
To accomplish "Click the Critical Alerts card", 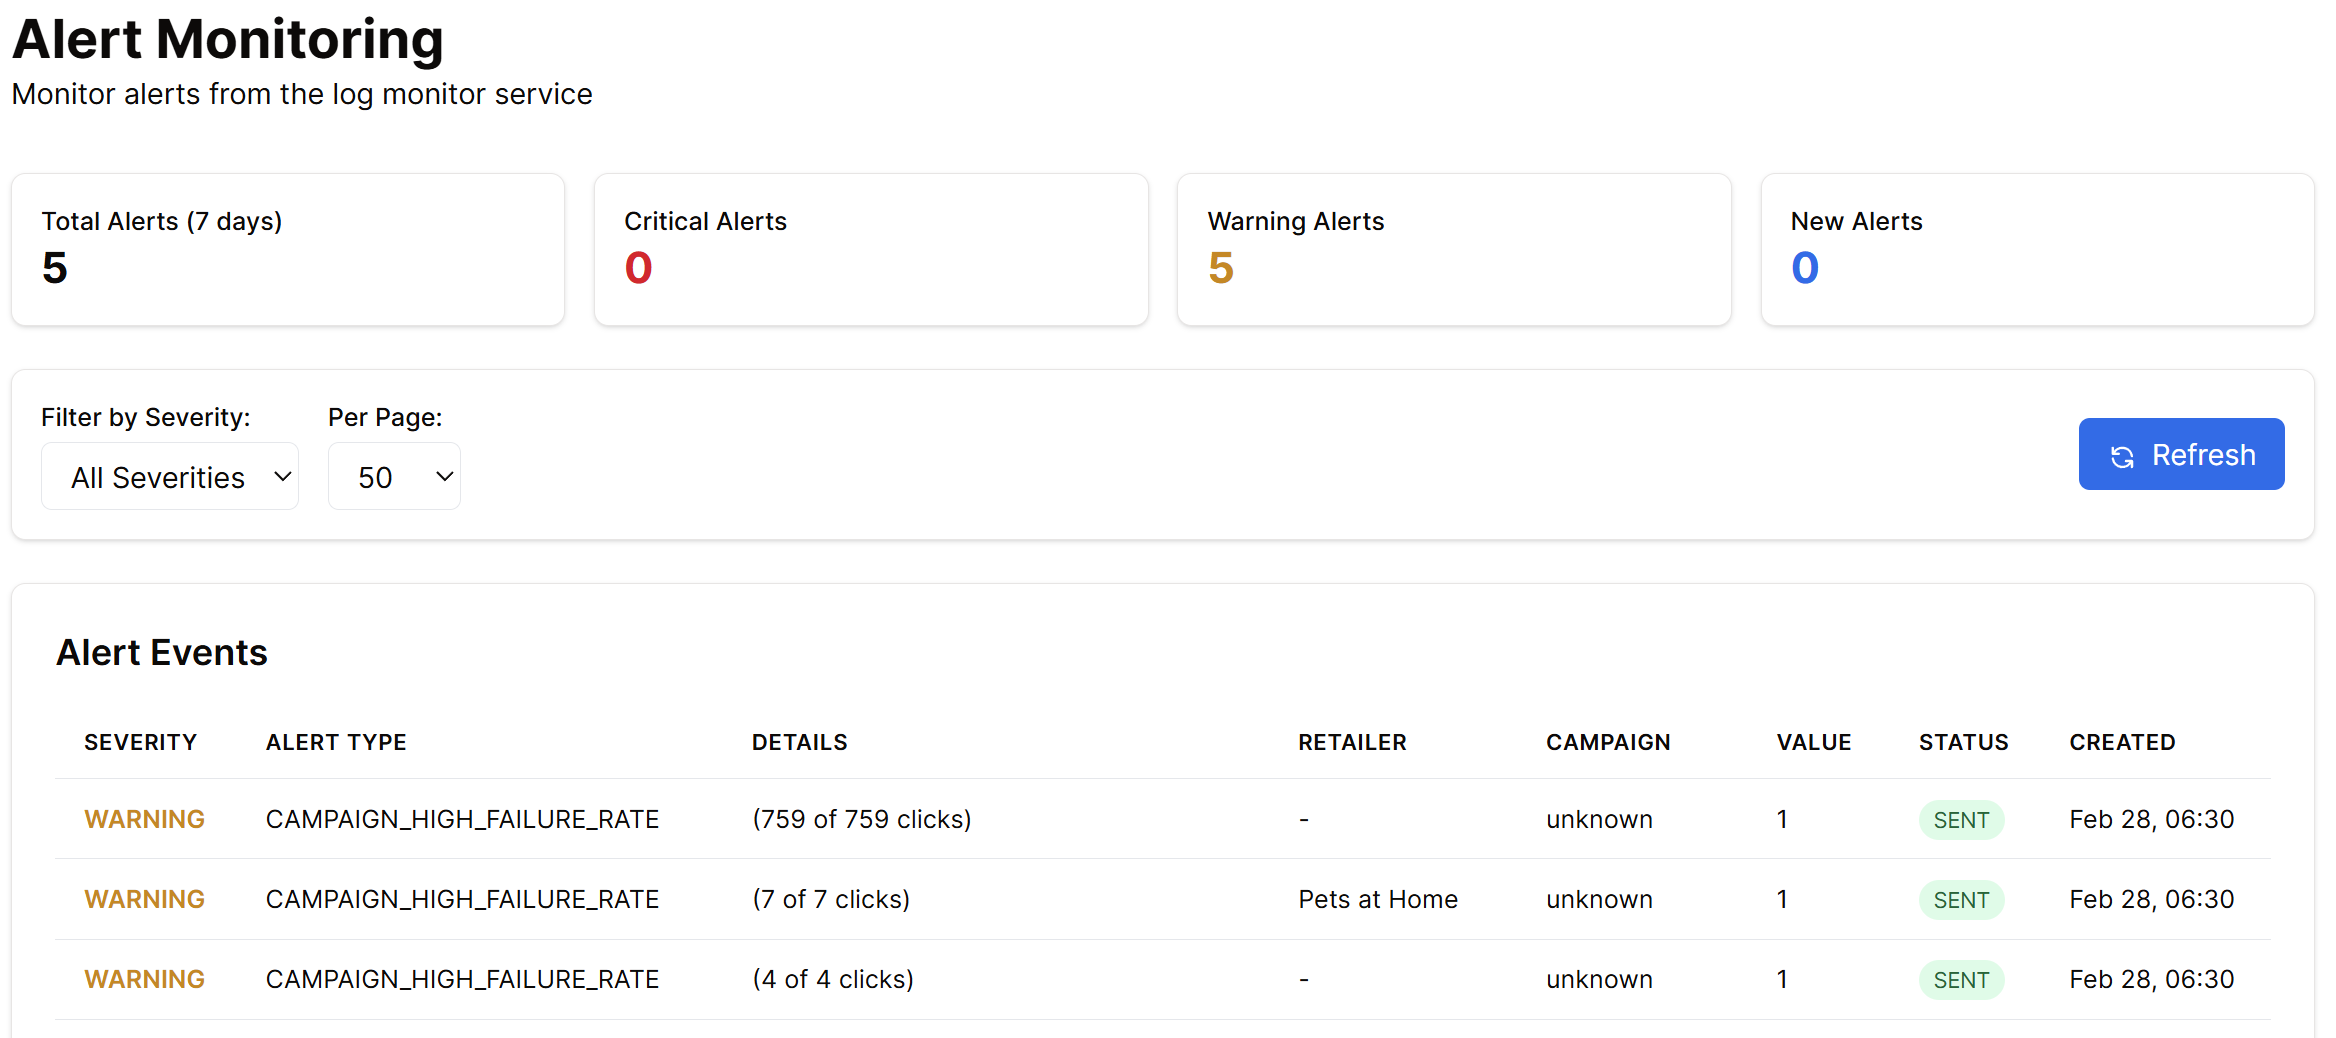I will click(x=871, y=249).
